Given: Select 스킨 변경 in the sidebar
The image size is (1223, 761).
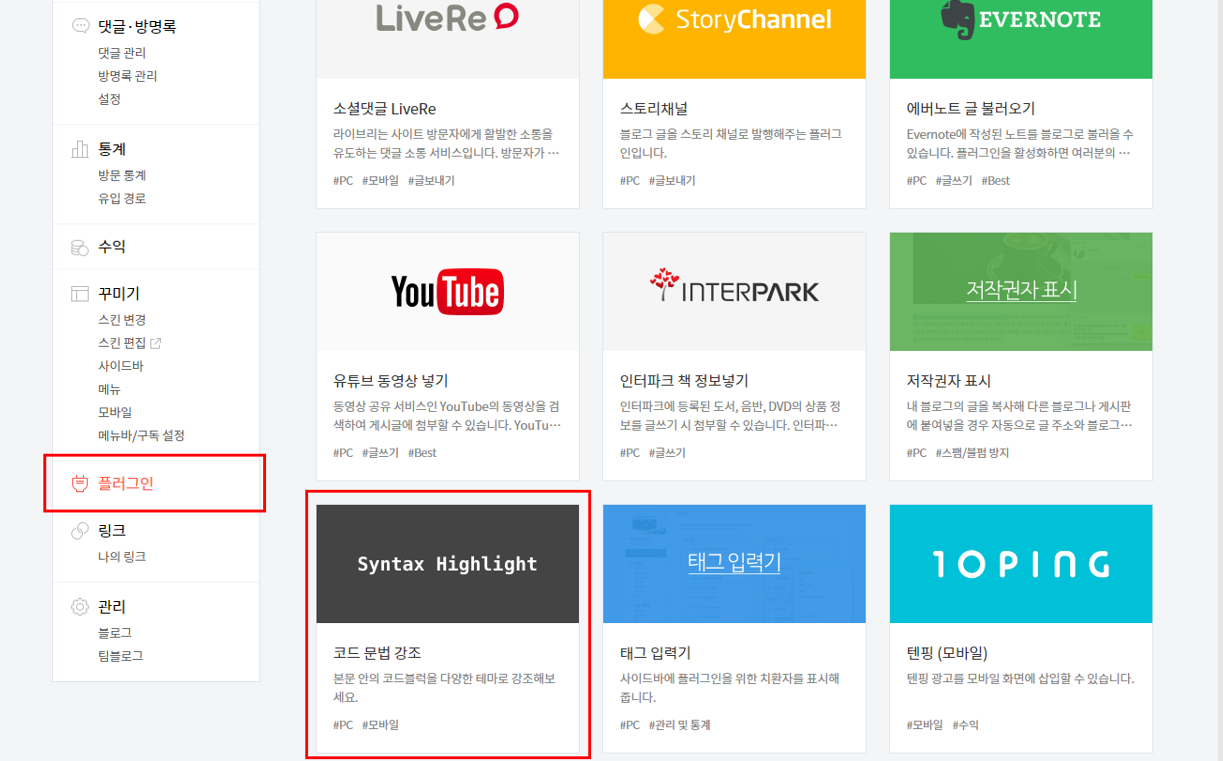Looking at the screenshot, I should click(x=122, y=320).
